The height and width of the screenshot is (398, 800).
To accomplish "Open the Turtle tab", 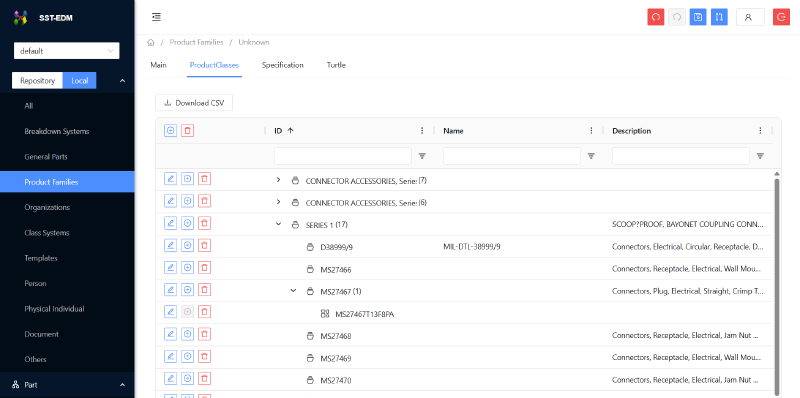I will (x=336, y=65).
